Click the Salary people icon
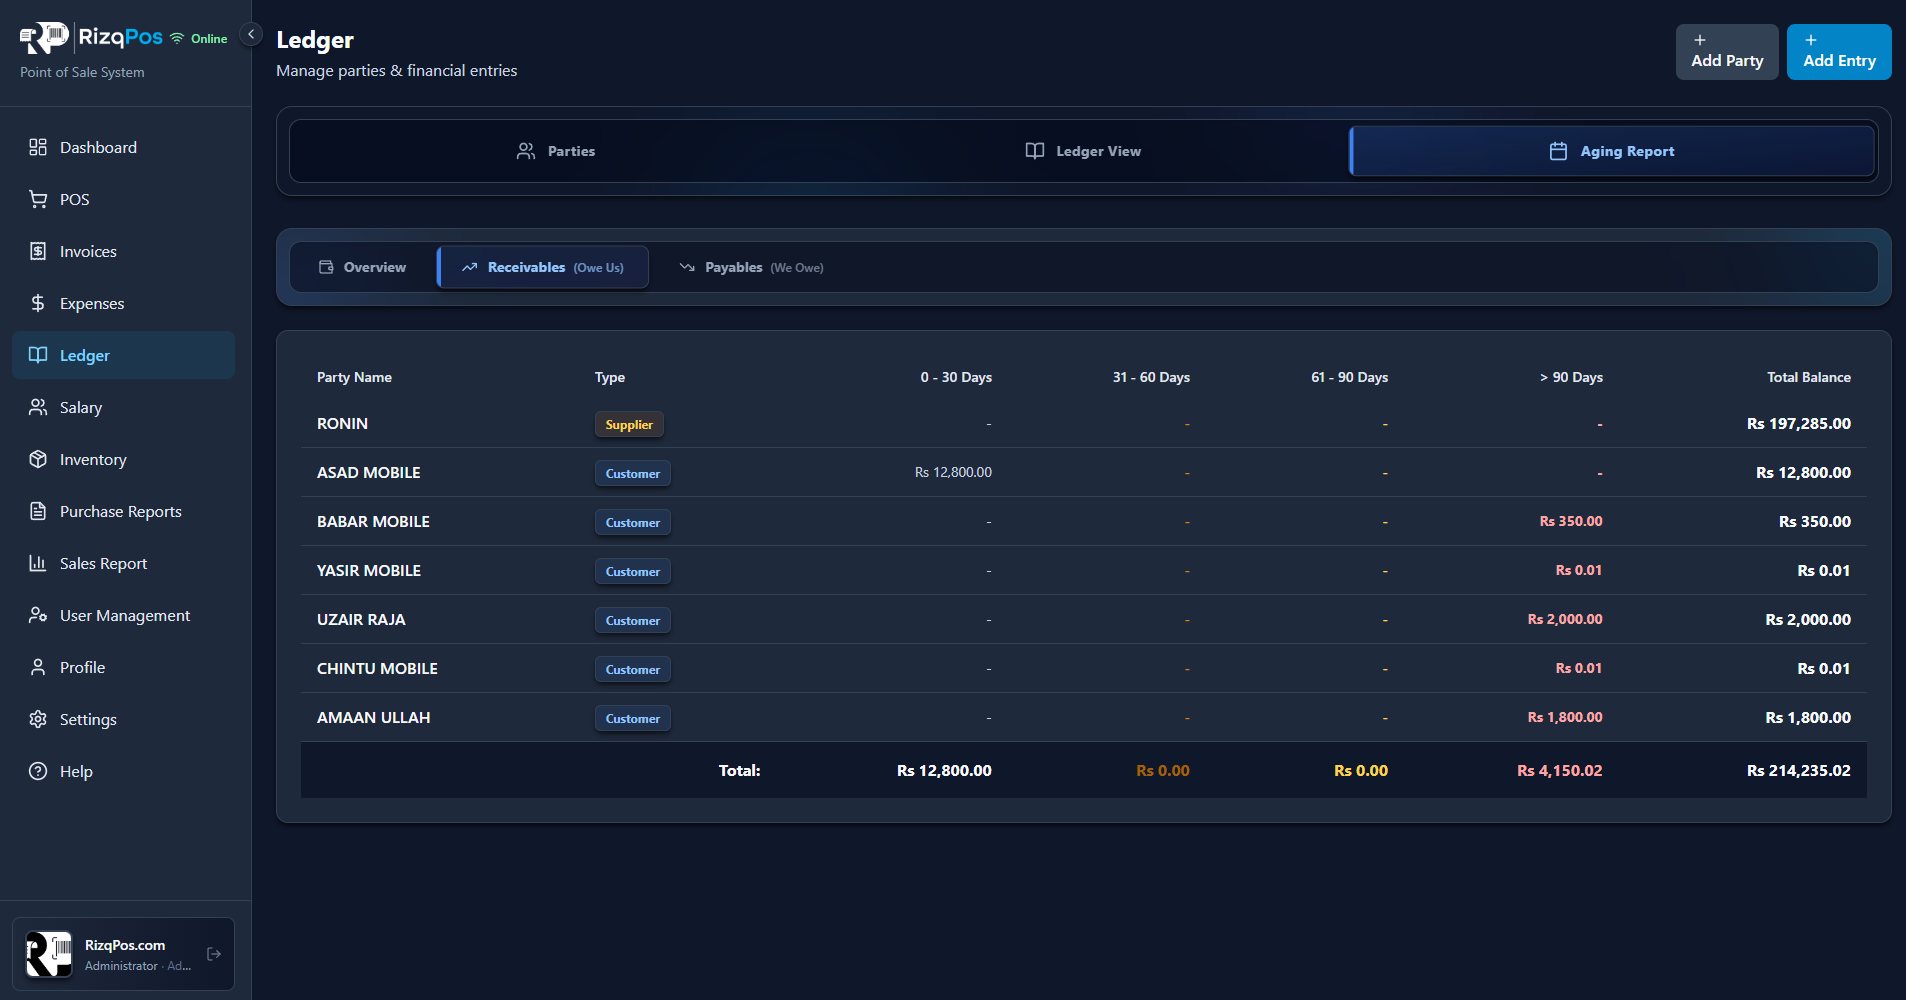1906x1000 pixels. [x=38, y=407]
